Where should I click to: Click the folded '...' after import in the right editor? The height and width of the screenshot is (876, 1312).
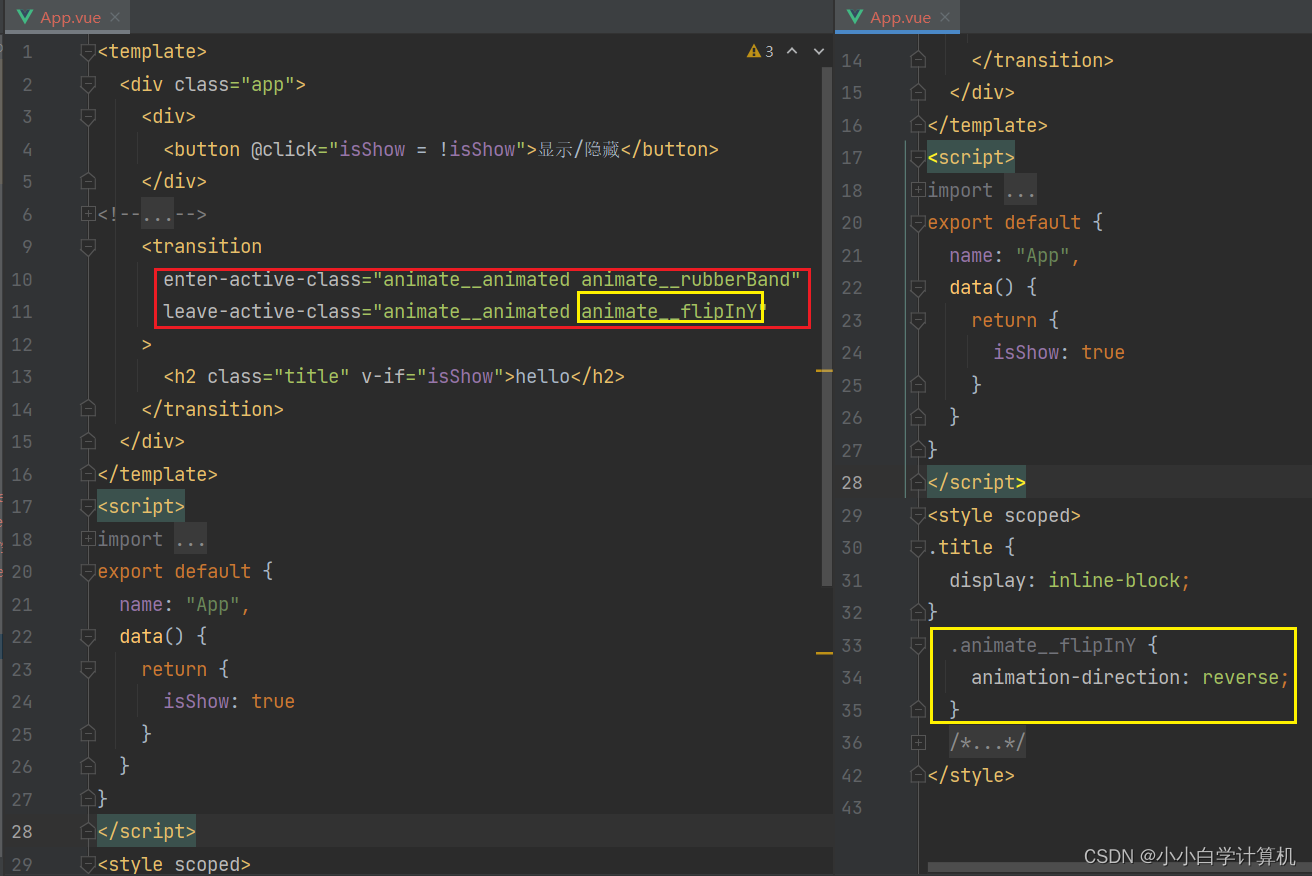point(1020,190)
